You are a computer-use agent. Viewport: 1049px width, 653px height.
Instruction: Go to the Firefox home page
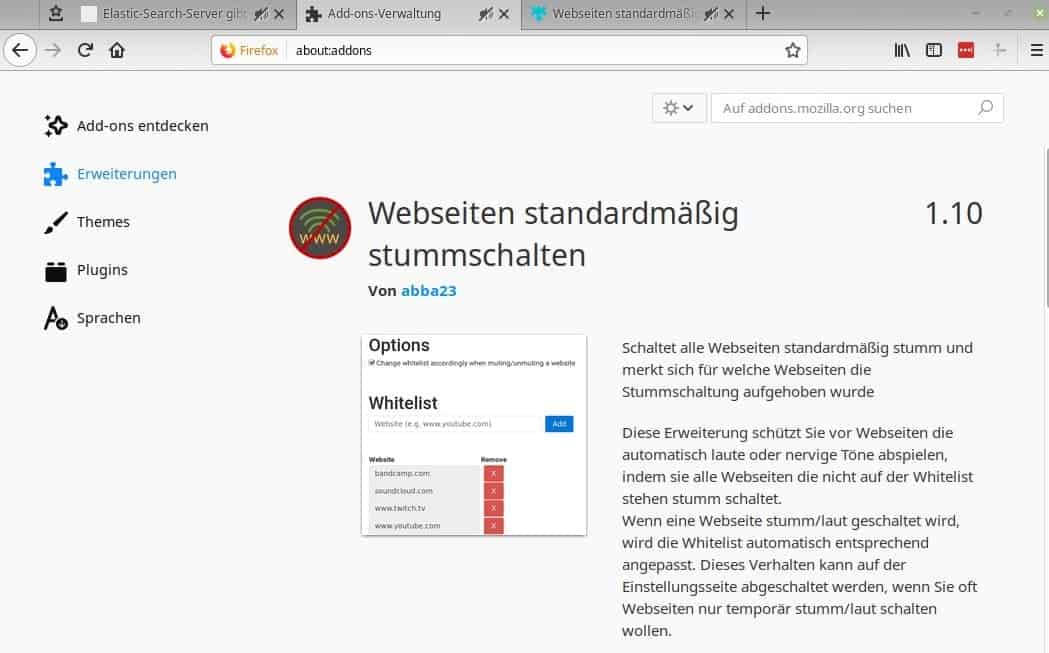[x=118, y=50]
